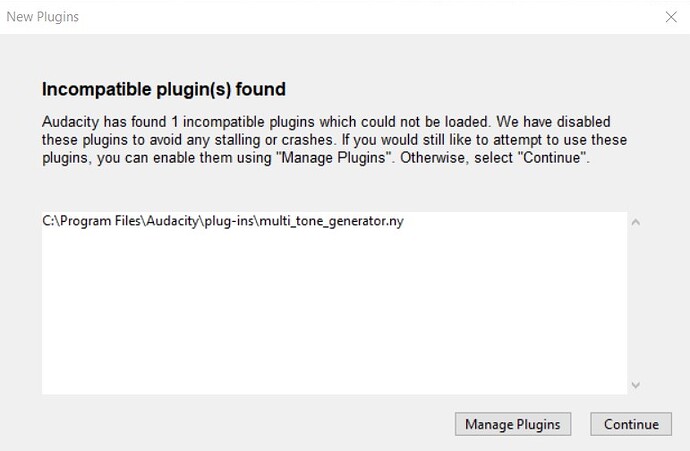This screenshot has height=451, width=690.
Task: Click the plugin list's up scroll arrow
Action: [635, 222]
